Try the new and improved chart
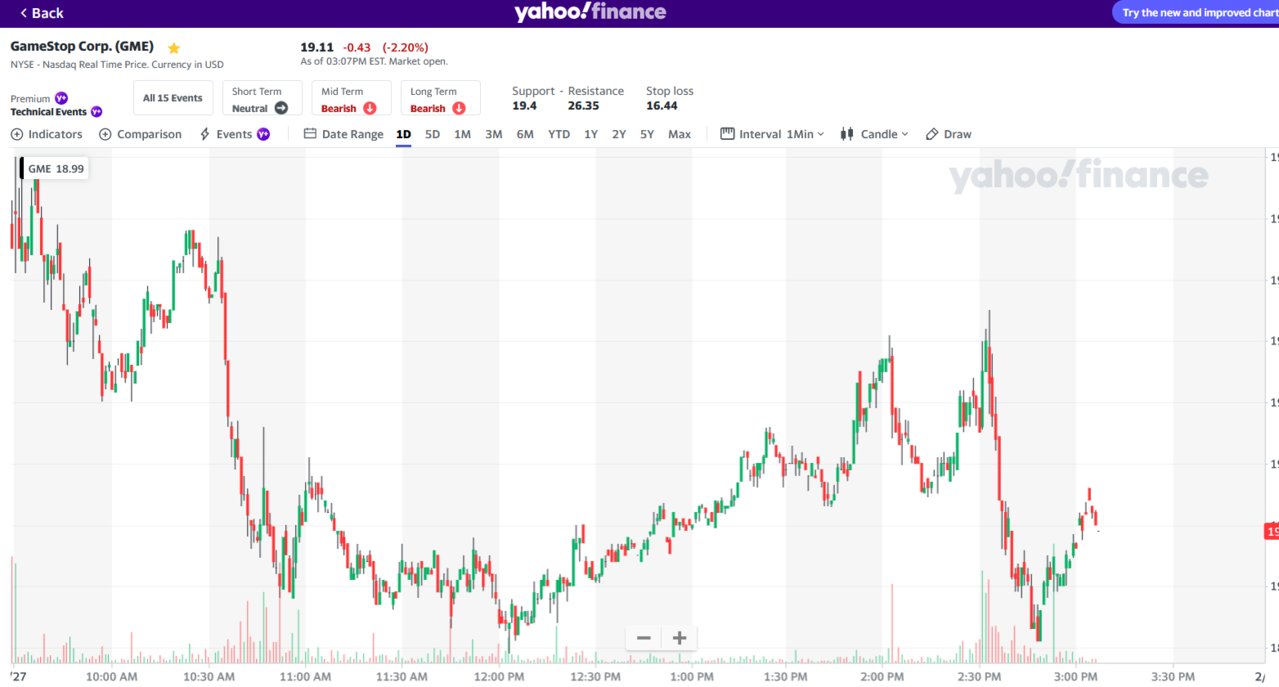Image resolution: width=1279 pixels, height=687 pixels. [1198, 12]
